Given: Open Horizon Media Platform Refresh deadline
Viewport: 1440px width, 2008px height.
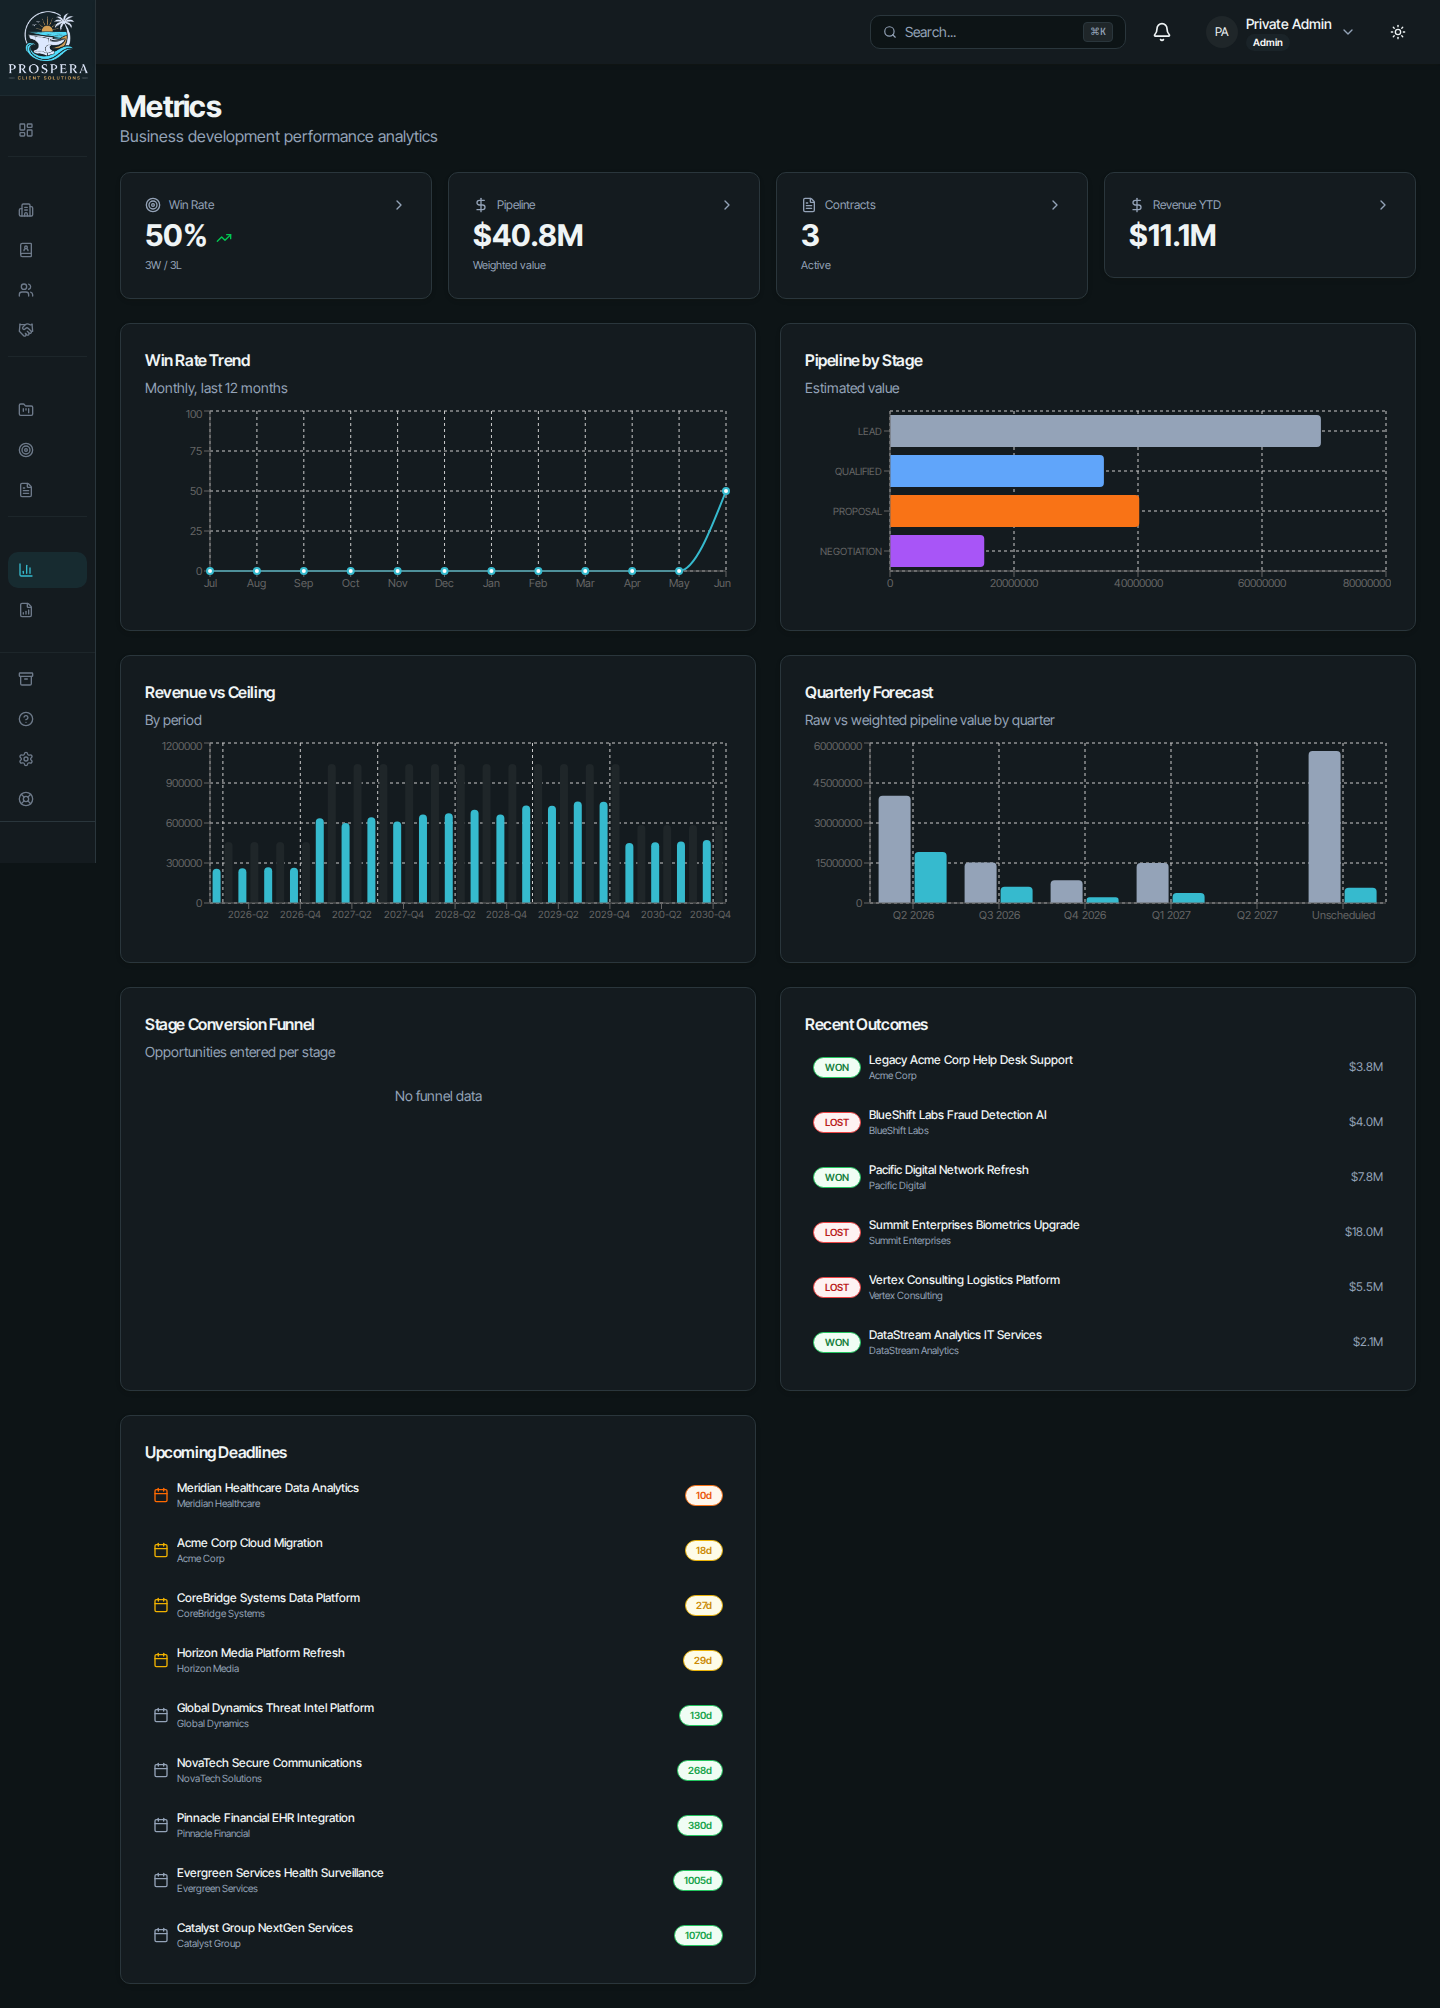Looking at the screenshot, I should 438,1660.
